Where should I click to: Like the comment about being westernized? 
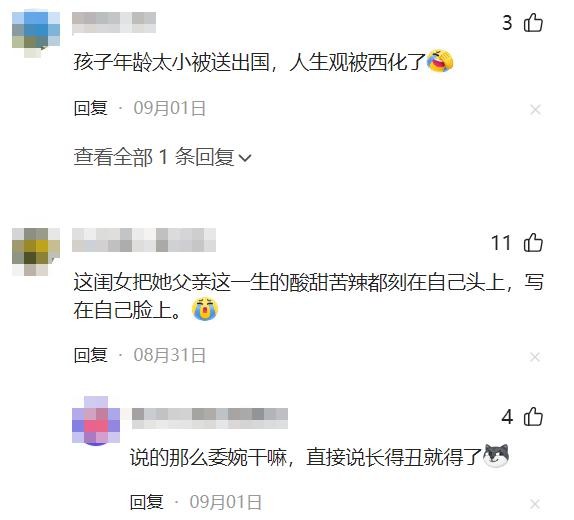[533, 23]
